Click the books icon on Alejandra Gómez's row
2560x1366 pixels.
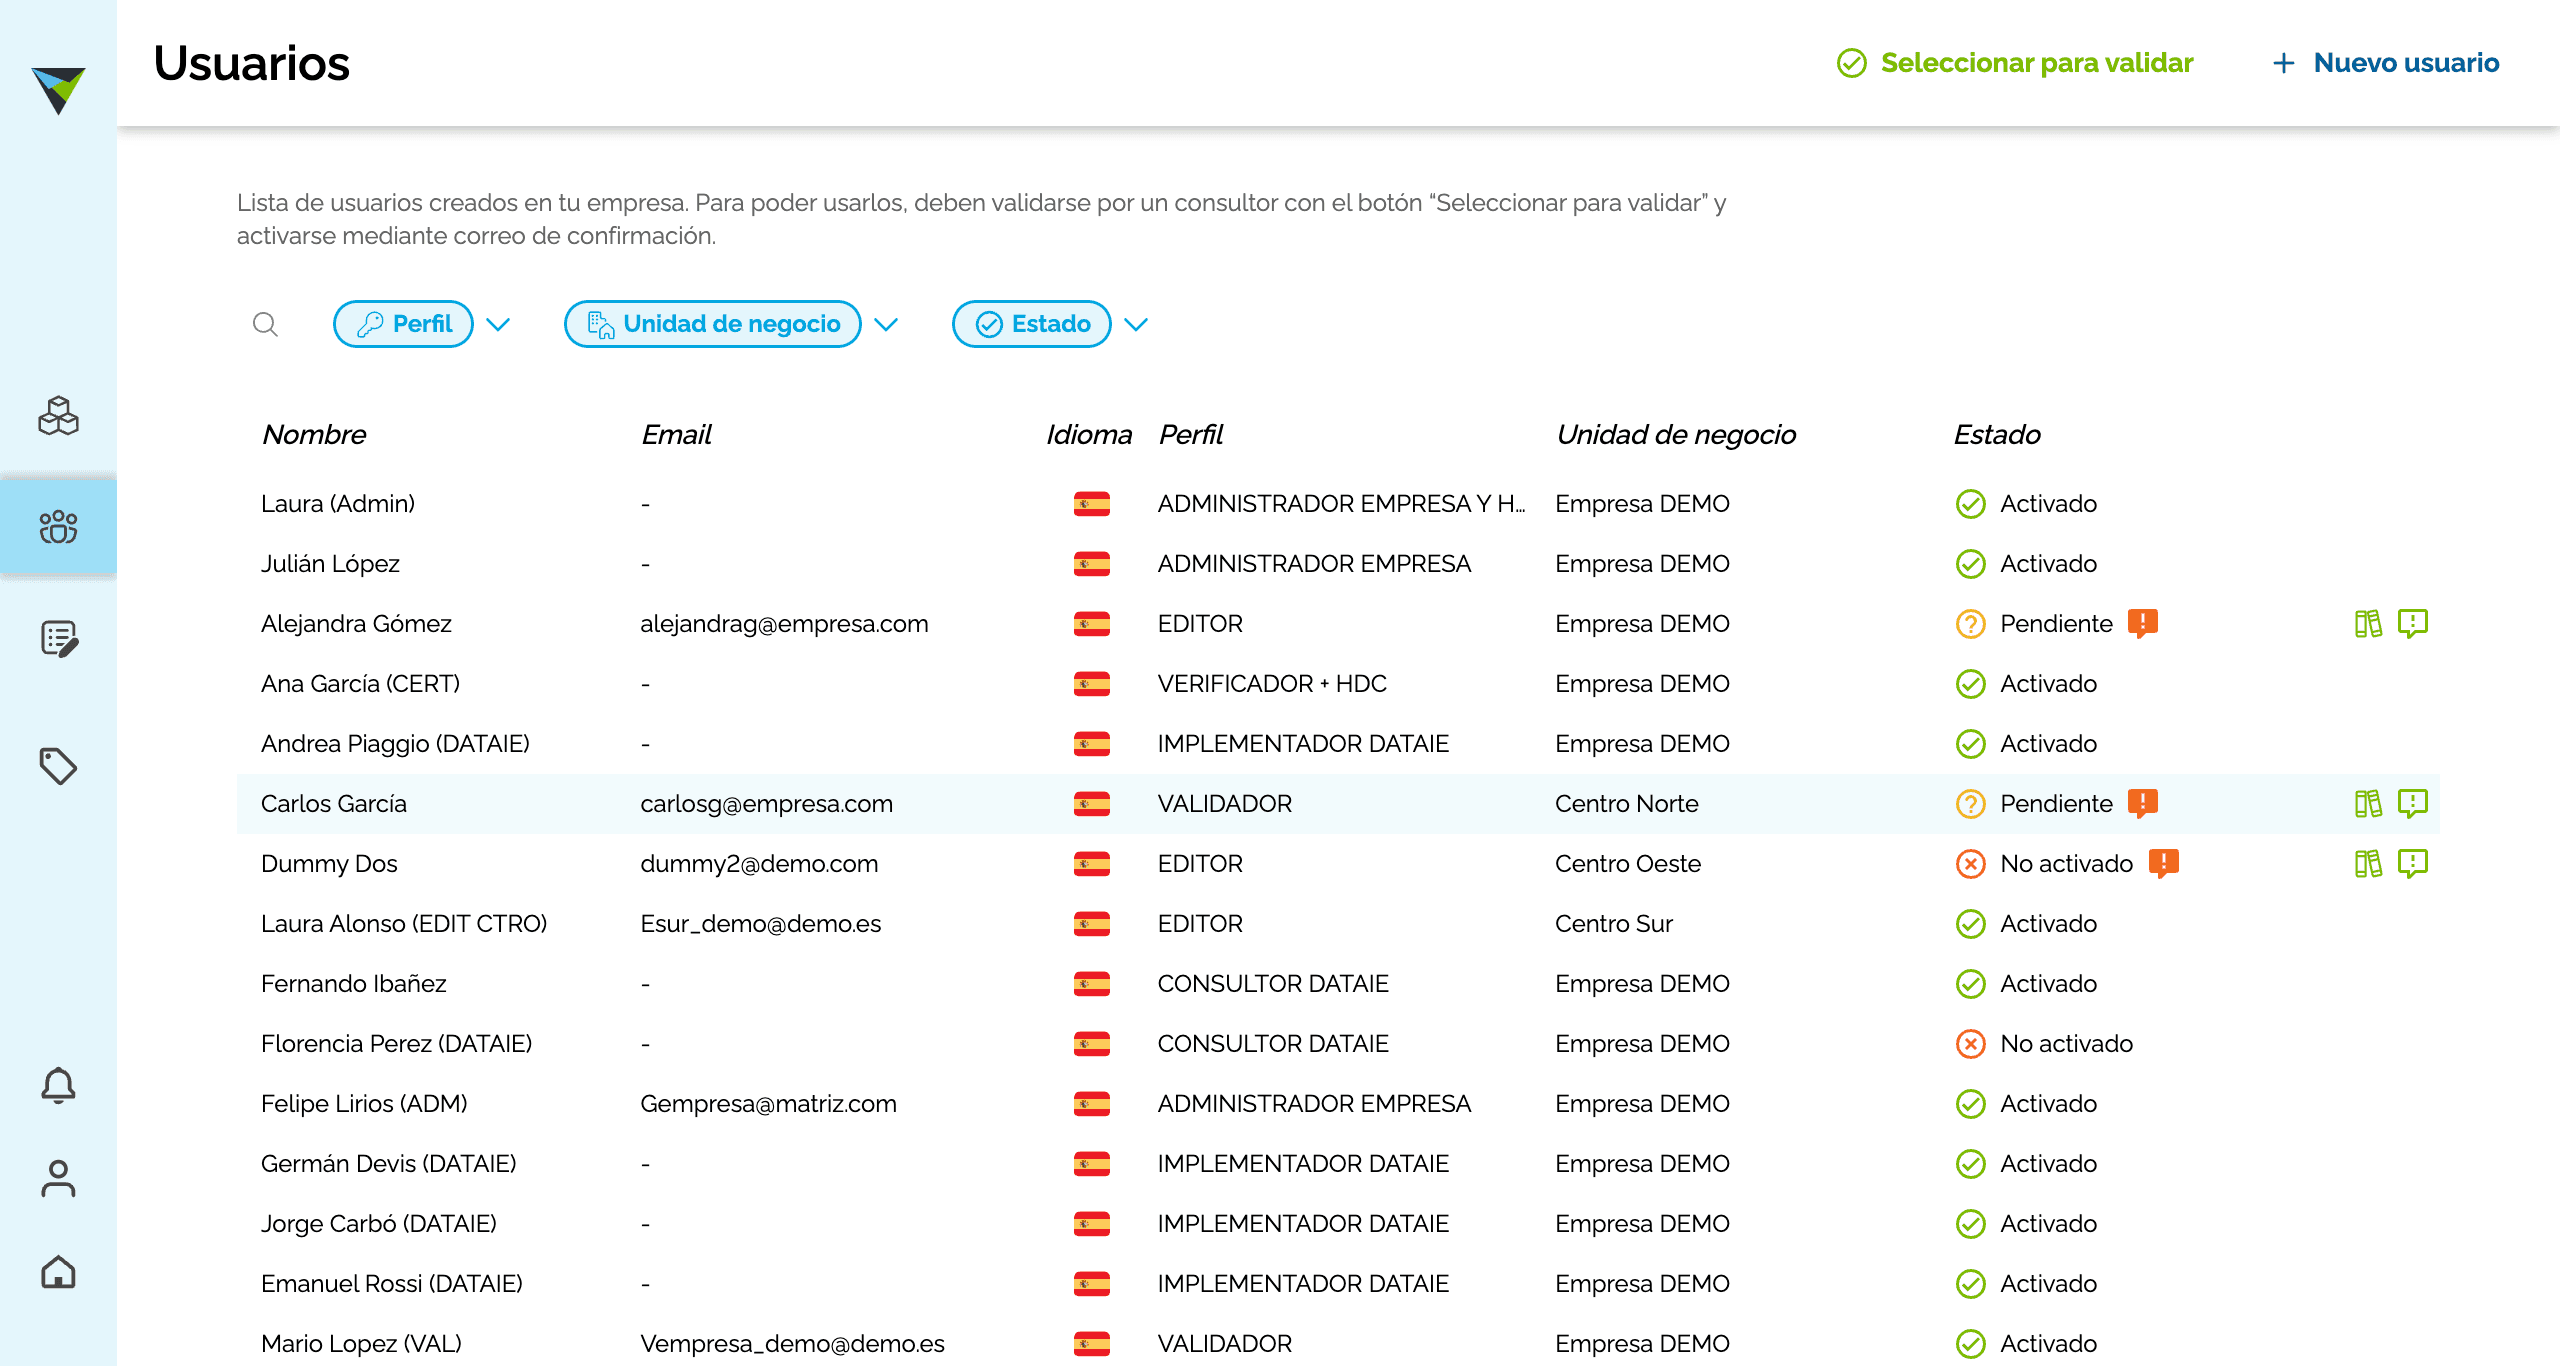coord(2368,624)
